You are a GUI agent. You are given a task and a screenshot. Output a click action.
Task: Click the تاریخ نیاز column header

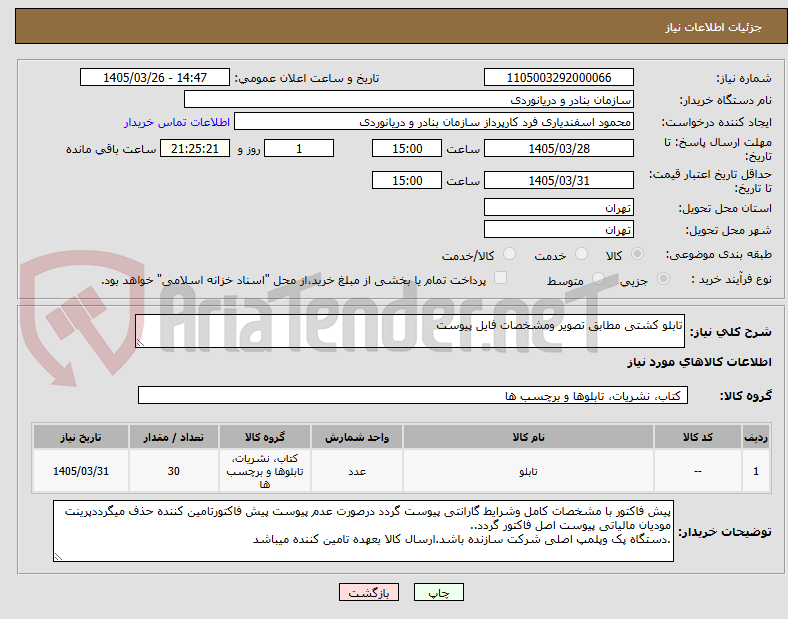pos(80,437)
